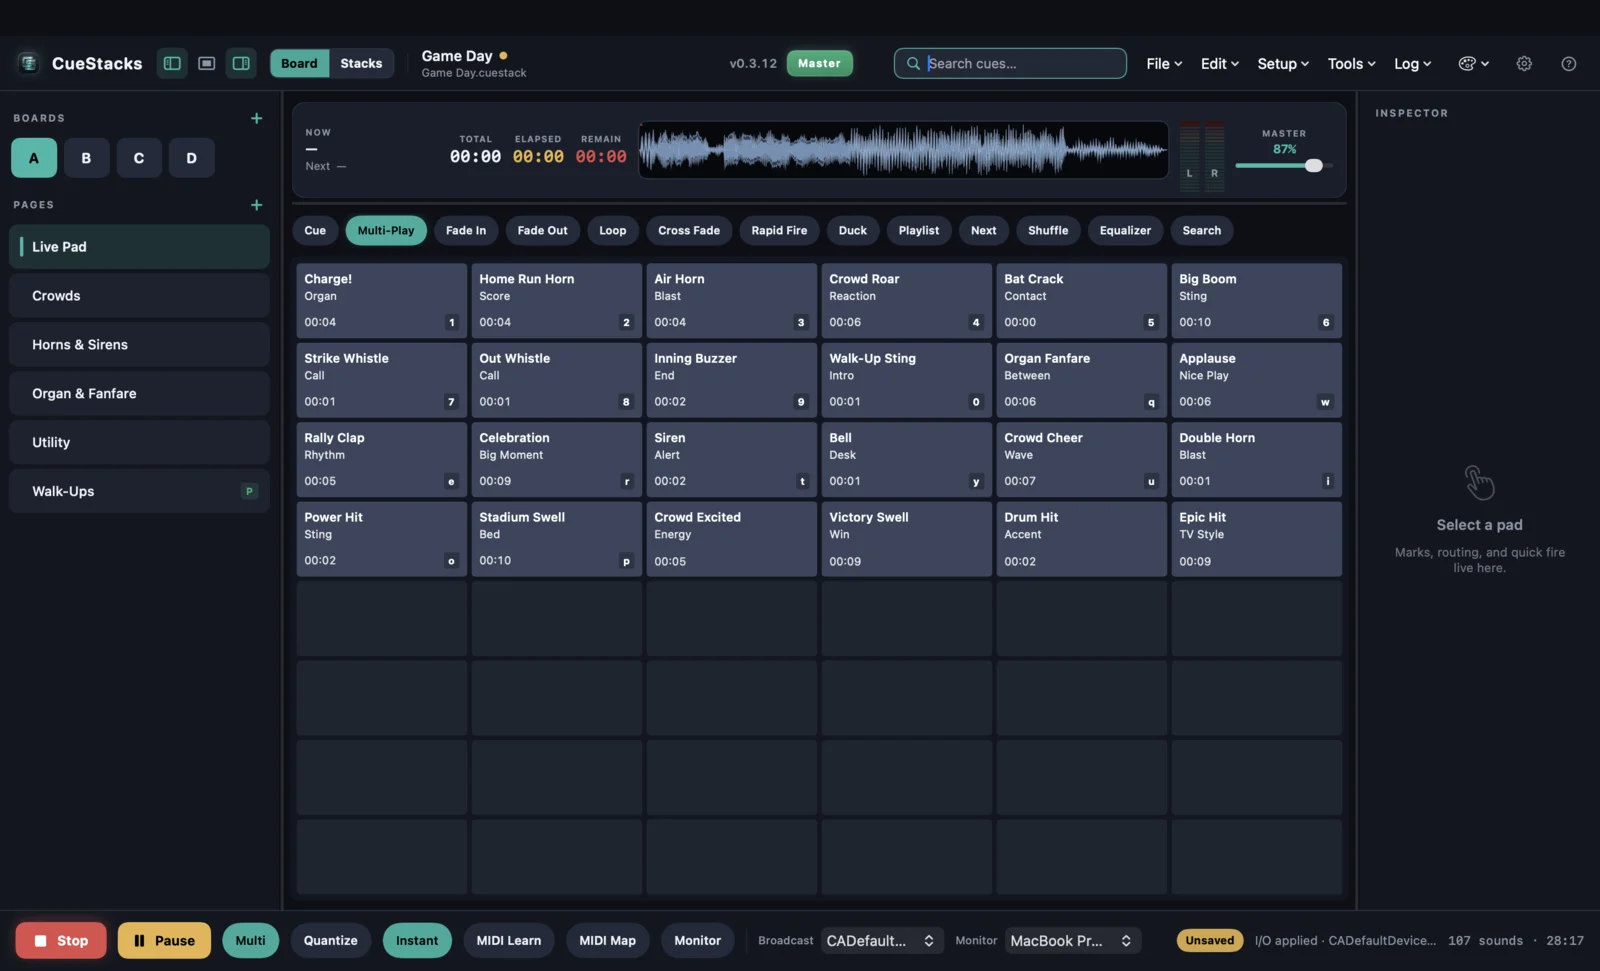The image size is (1600, 971).
Task: Toggle Monitor output
Action: (x=697, y=940)
